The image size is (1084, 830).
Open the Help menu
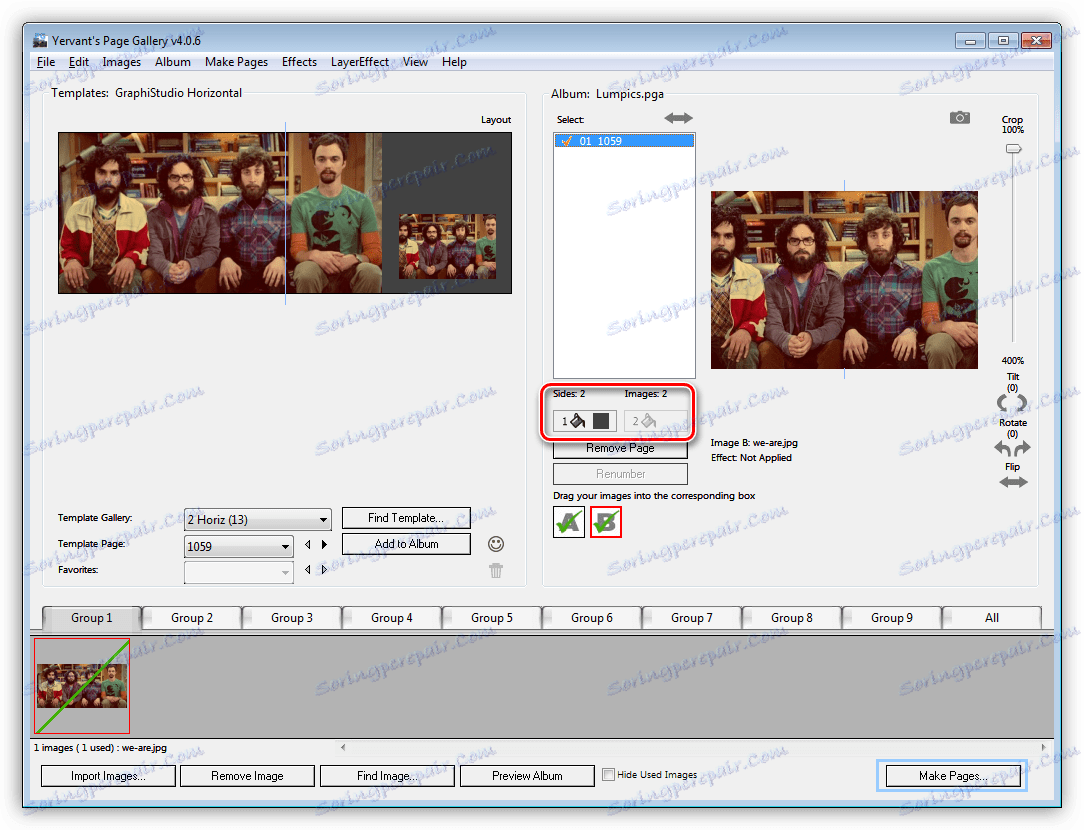[x=454, y=62]
